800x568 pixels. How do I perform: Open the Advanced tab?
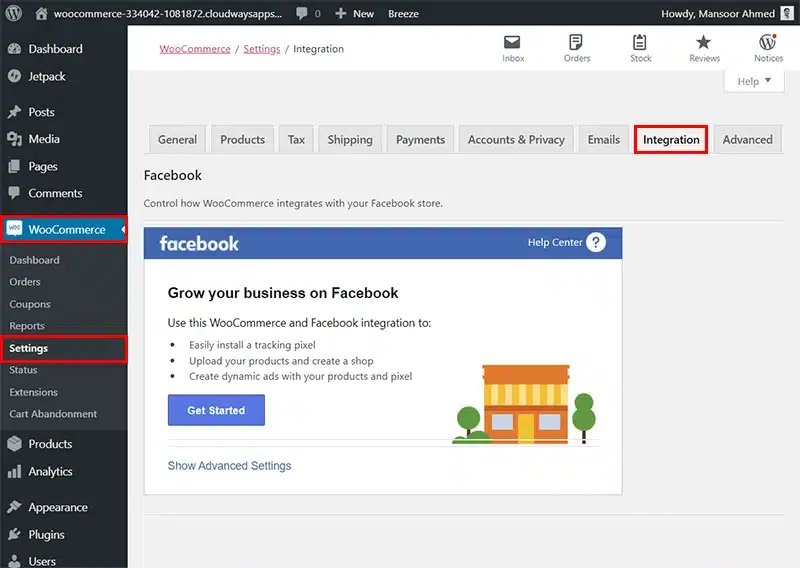[x=747, y=139]
